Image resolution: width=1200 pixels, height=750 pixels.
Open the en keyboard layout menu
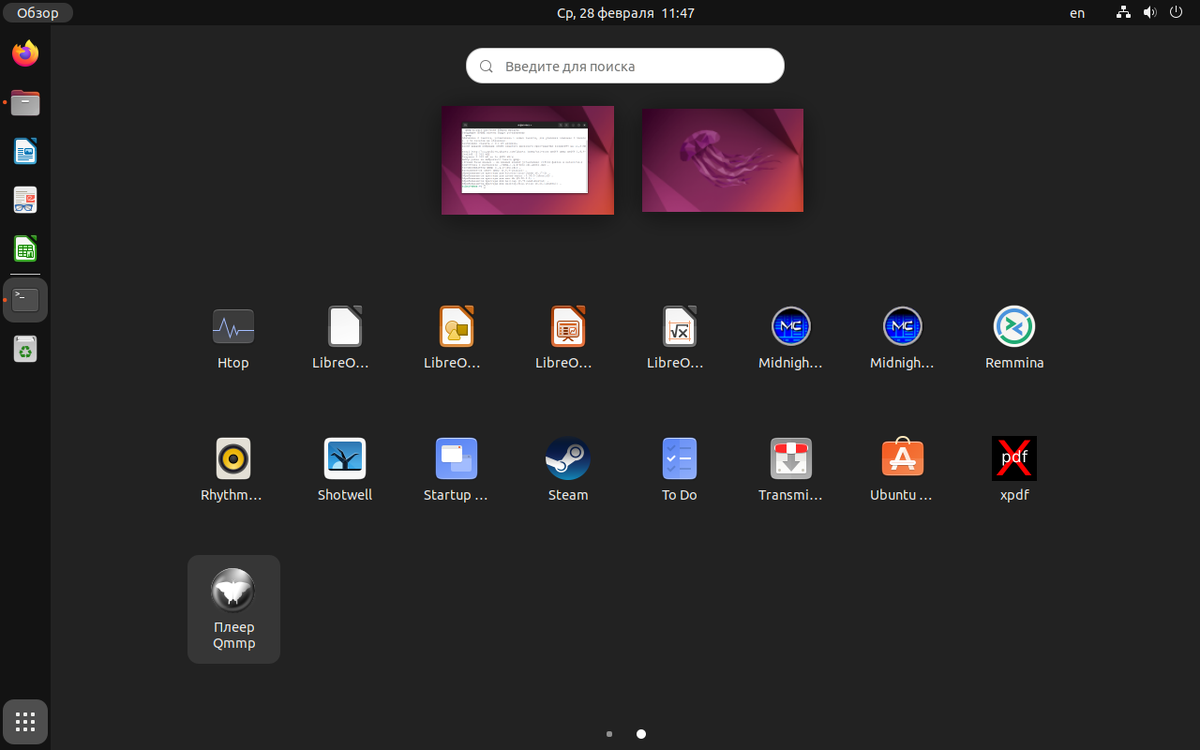[x=1077, y=13]
